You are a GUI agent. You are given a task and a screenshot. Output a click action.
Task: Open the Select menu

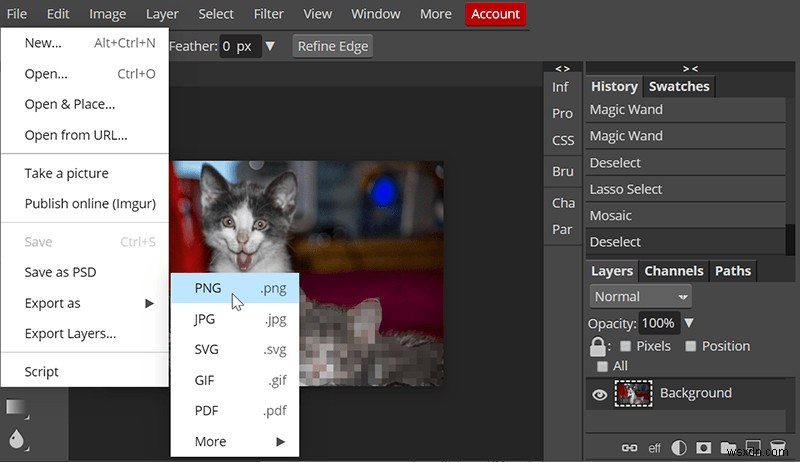pyautogui.click(x=216, y=14)
